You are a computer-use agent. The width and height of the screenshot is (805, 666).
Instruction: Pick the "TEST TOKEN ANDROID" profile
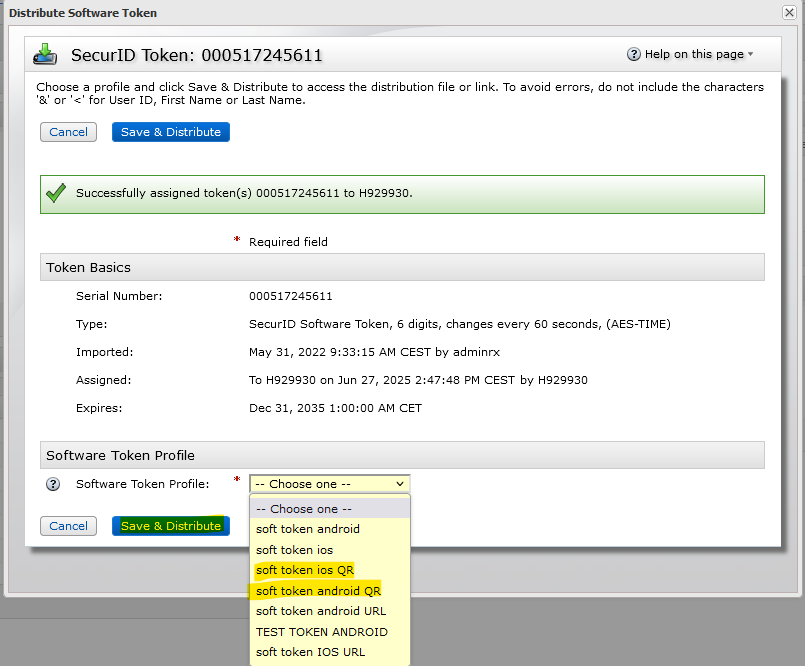point(322,632)
